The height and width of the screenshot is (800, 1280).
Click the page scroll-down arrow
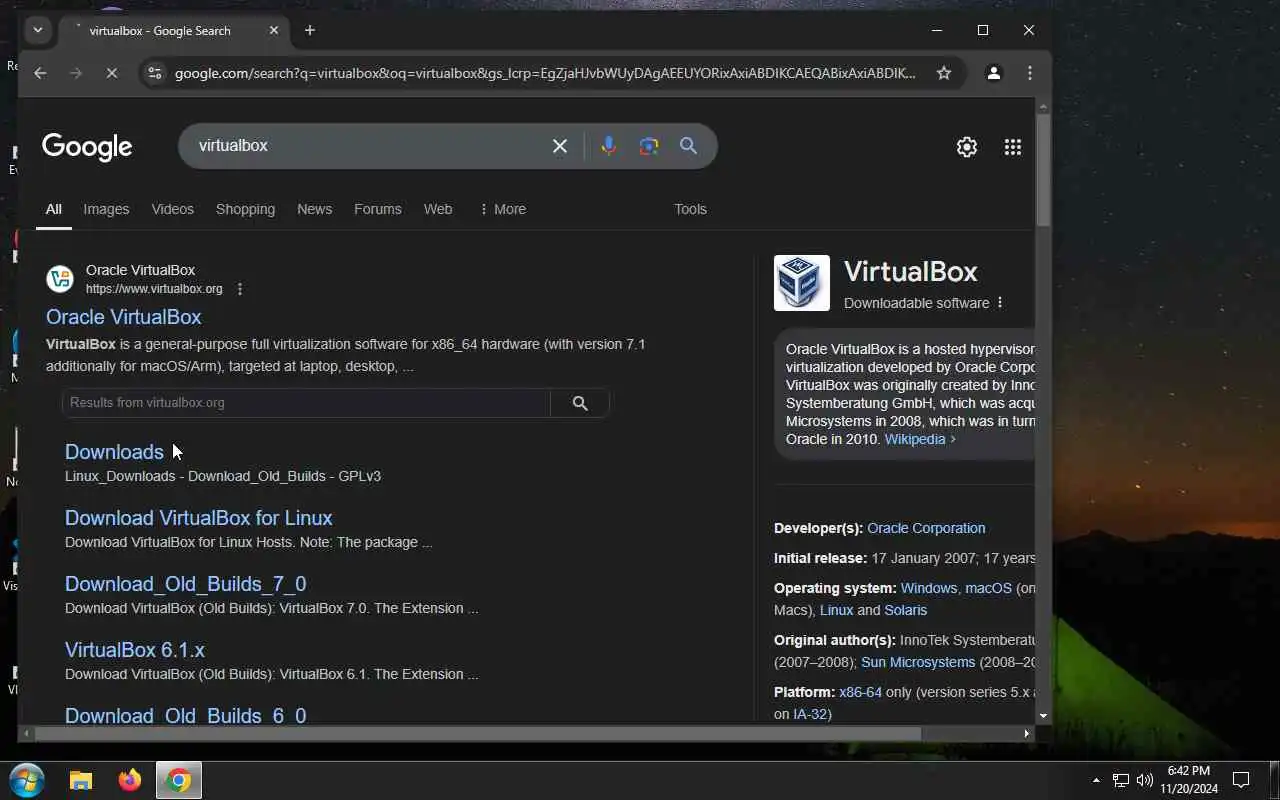(1043, 716)
